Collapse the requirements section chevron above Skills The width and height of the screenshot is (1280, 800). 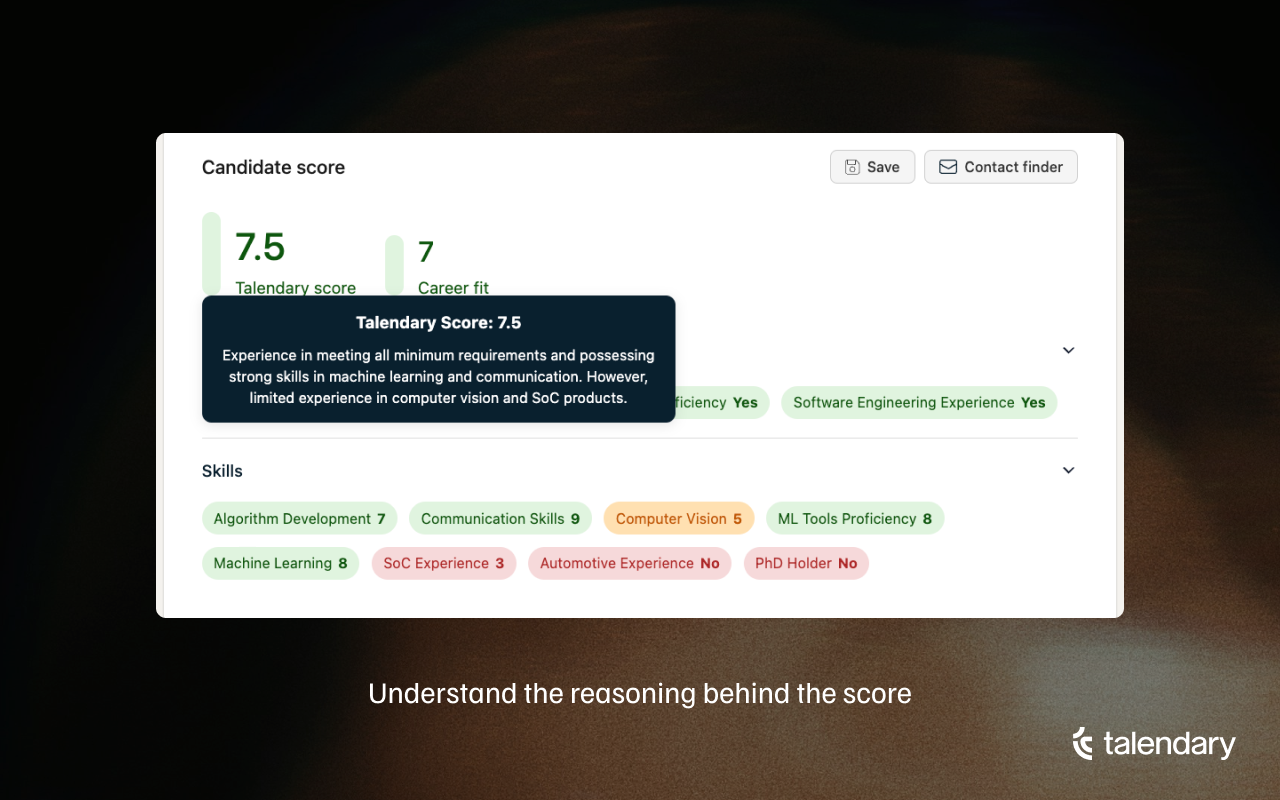(x=1068, y=350)
